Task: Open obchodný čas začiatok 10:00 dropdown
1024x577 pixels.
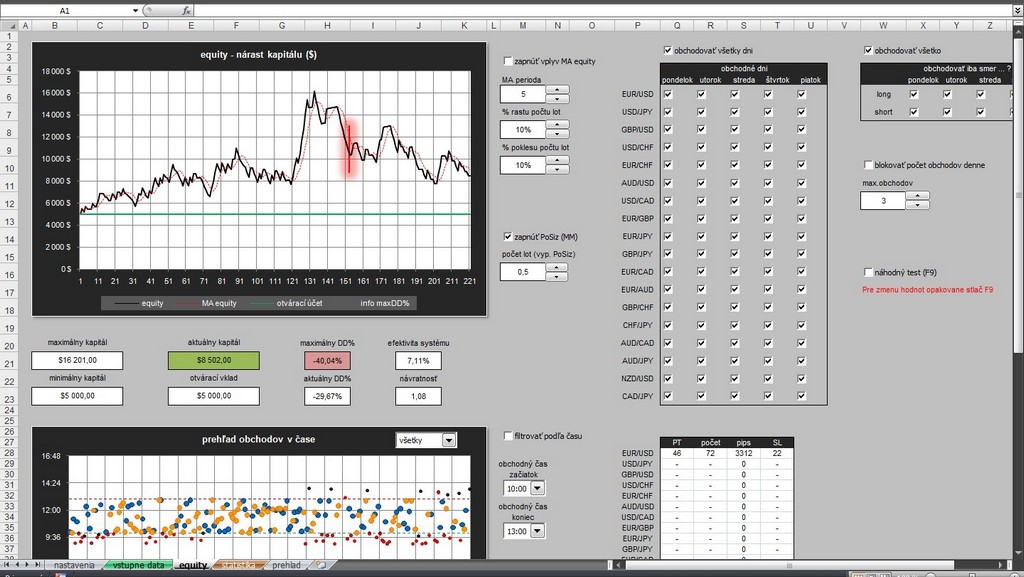Action: click(537, 488)
